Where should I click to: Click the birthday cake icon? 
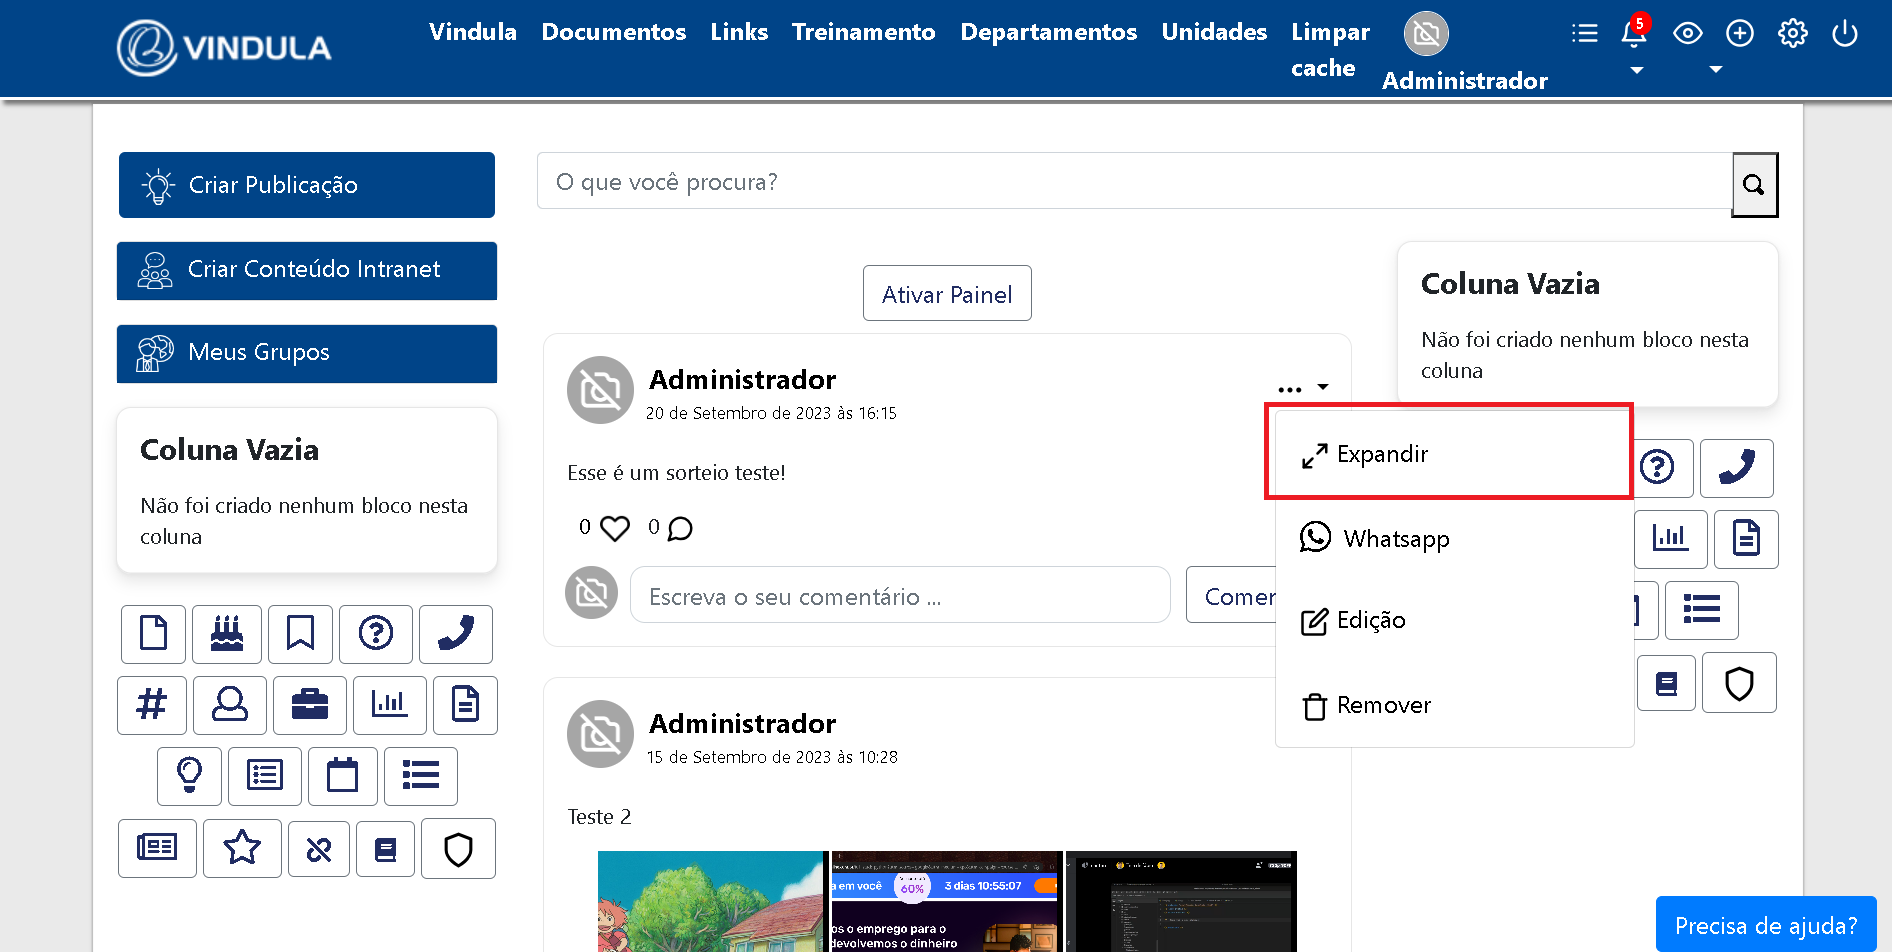[x=227, y=634]
